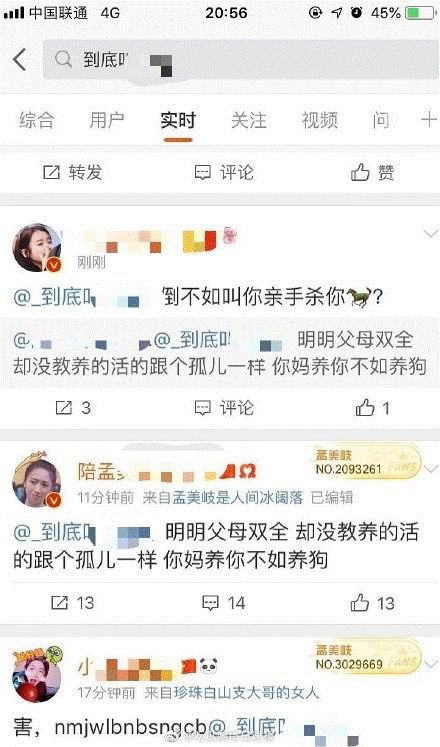Expand options chevron on first post
440x747 pixels.
click(430, 234)
